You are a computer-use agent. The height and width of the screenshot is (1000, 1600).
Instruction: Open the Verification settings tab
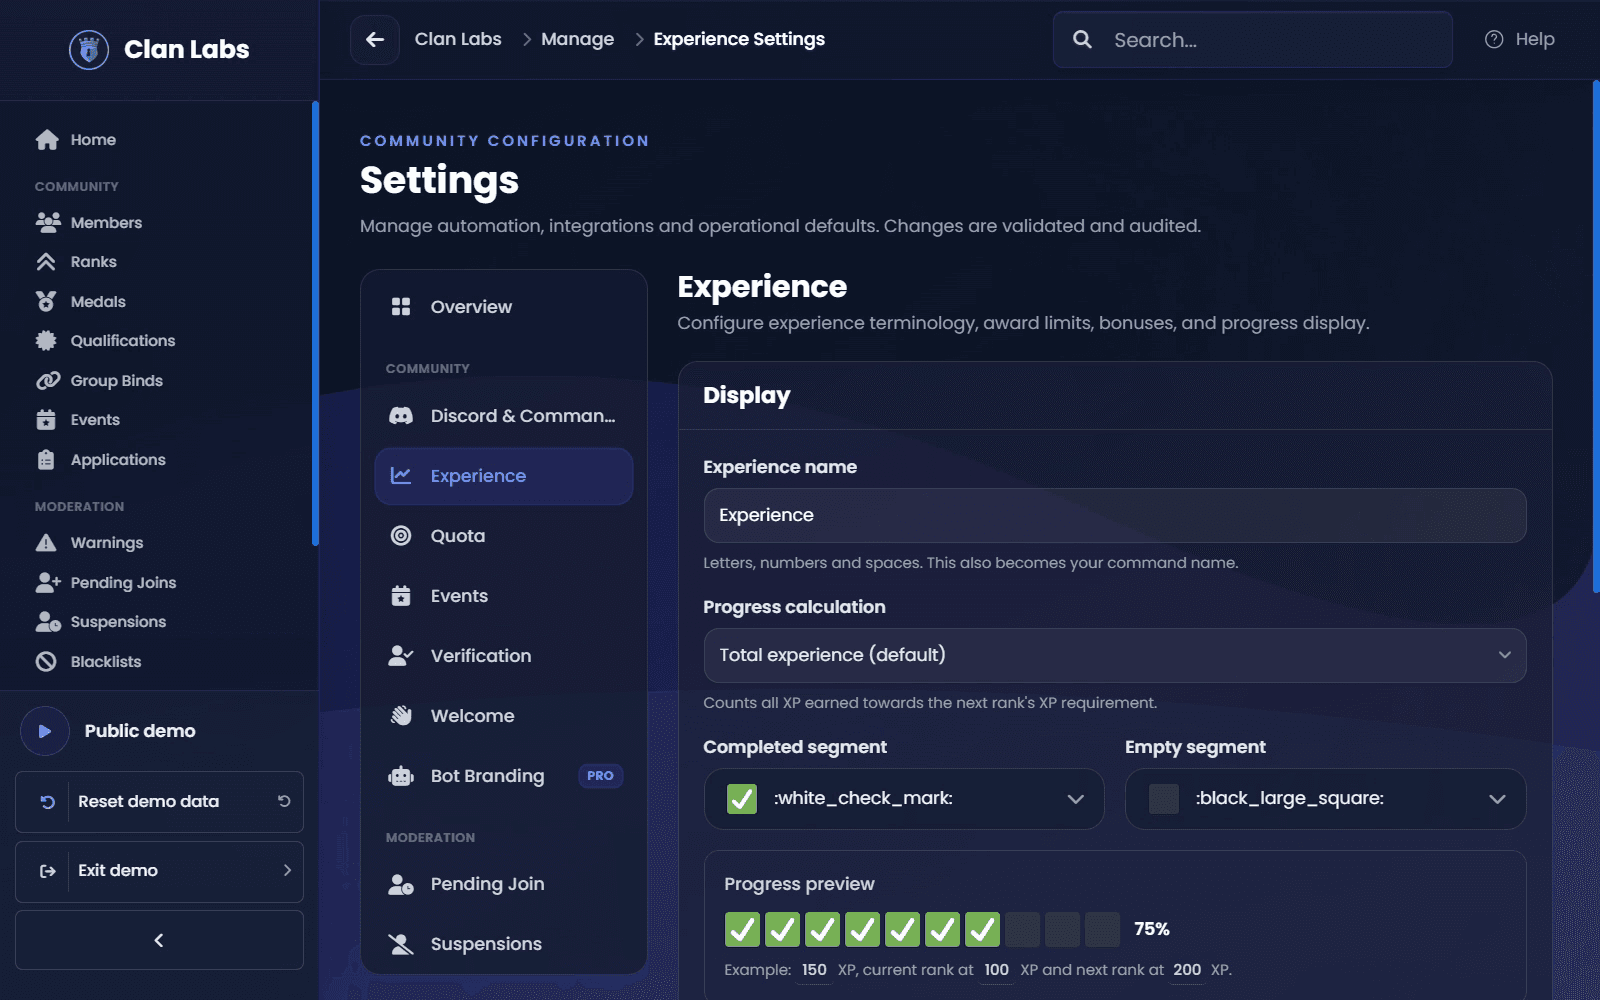(x=504, y=656)
